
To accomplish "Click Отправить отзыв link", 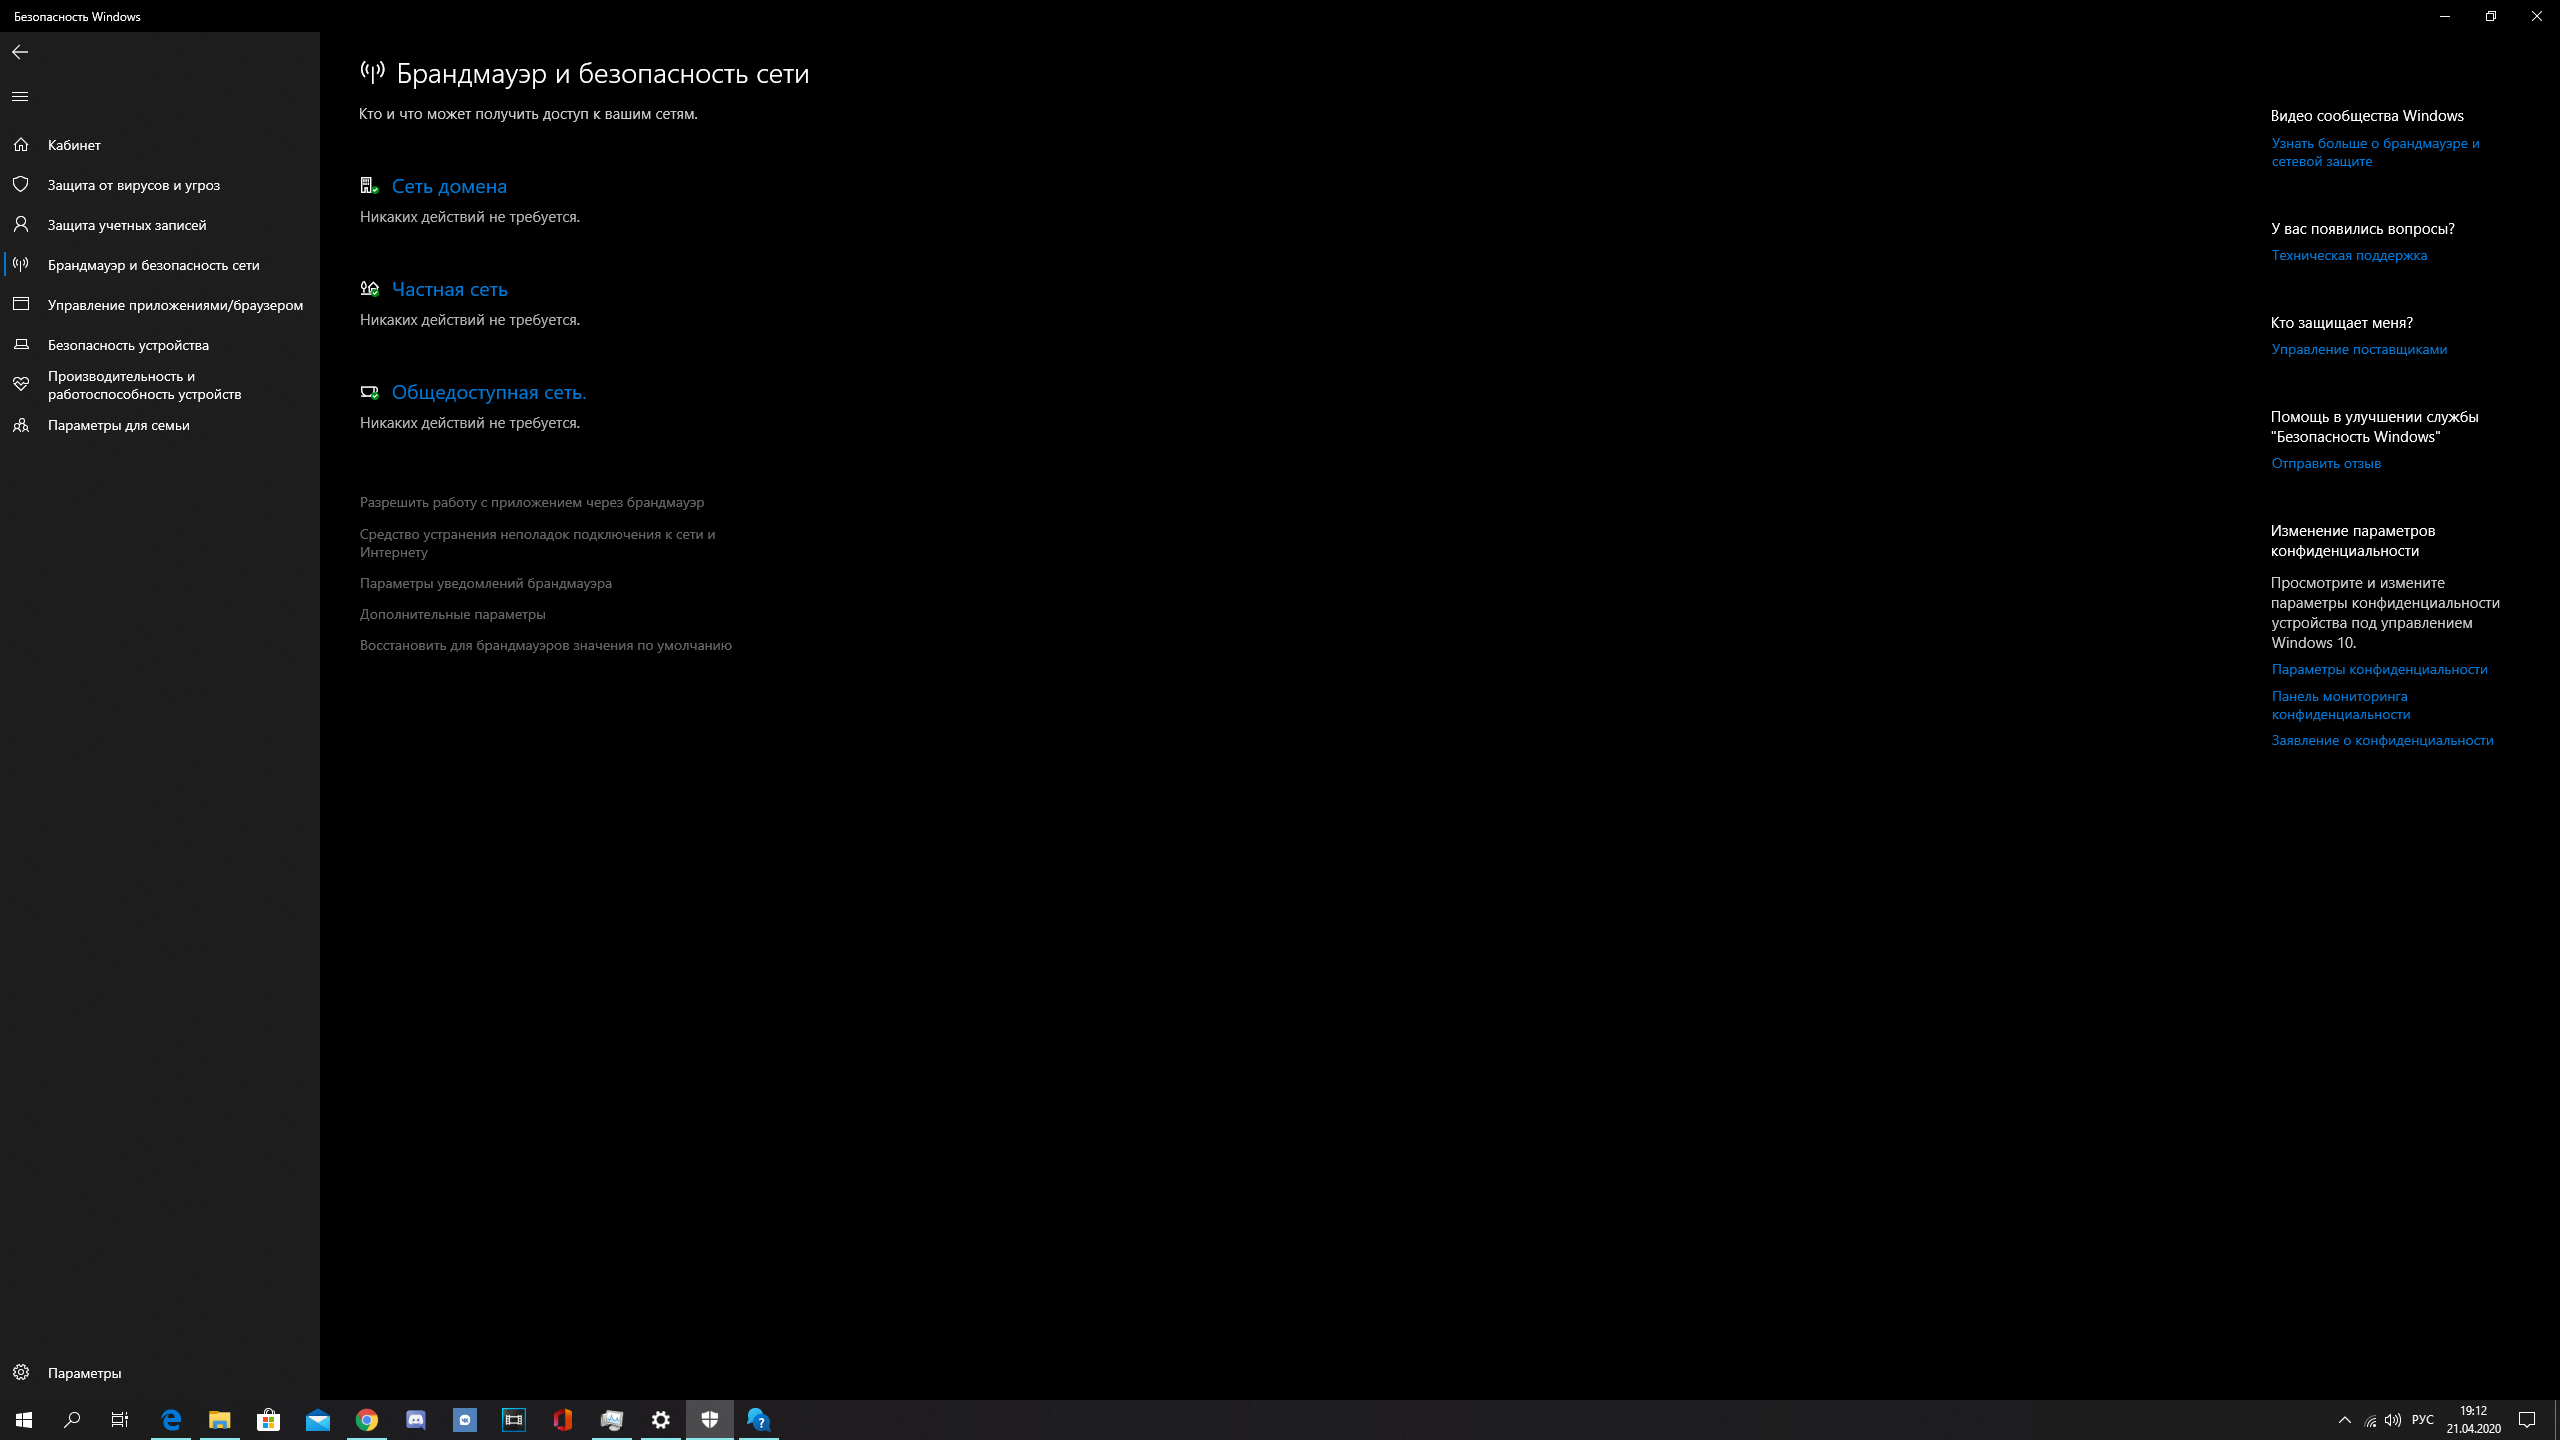I will tap(2326, 463).
